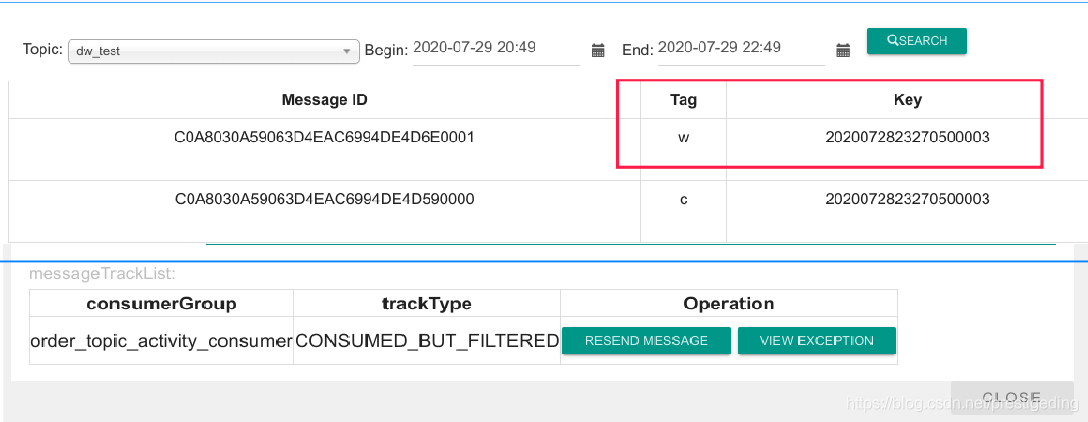Select message ID ending in 4D590000

pyautogui.click(x=324, y=199)
